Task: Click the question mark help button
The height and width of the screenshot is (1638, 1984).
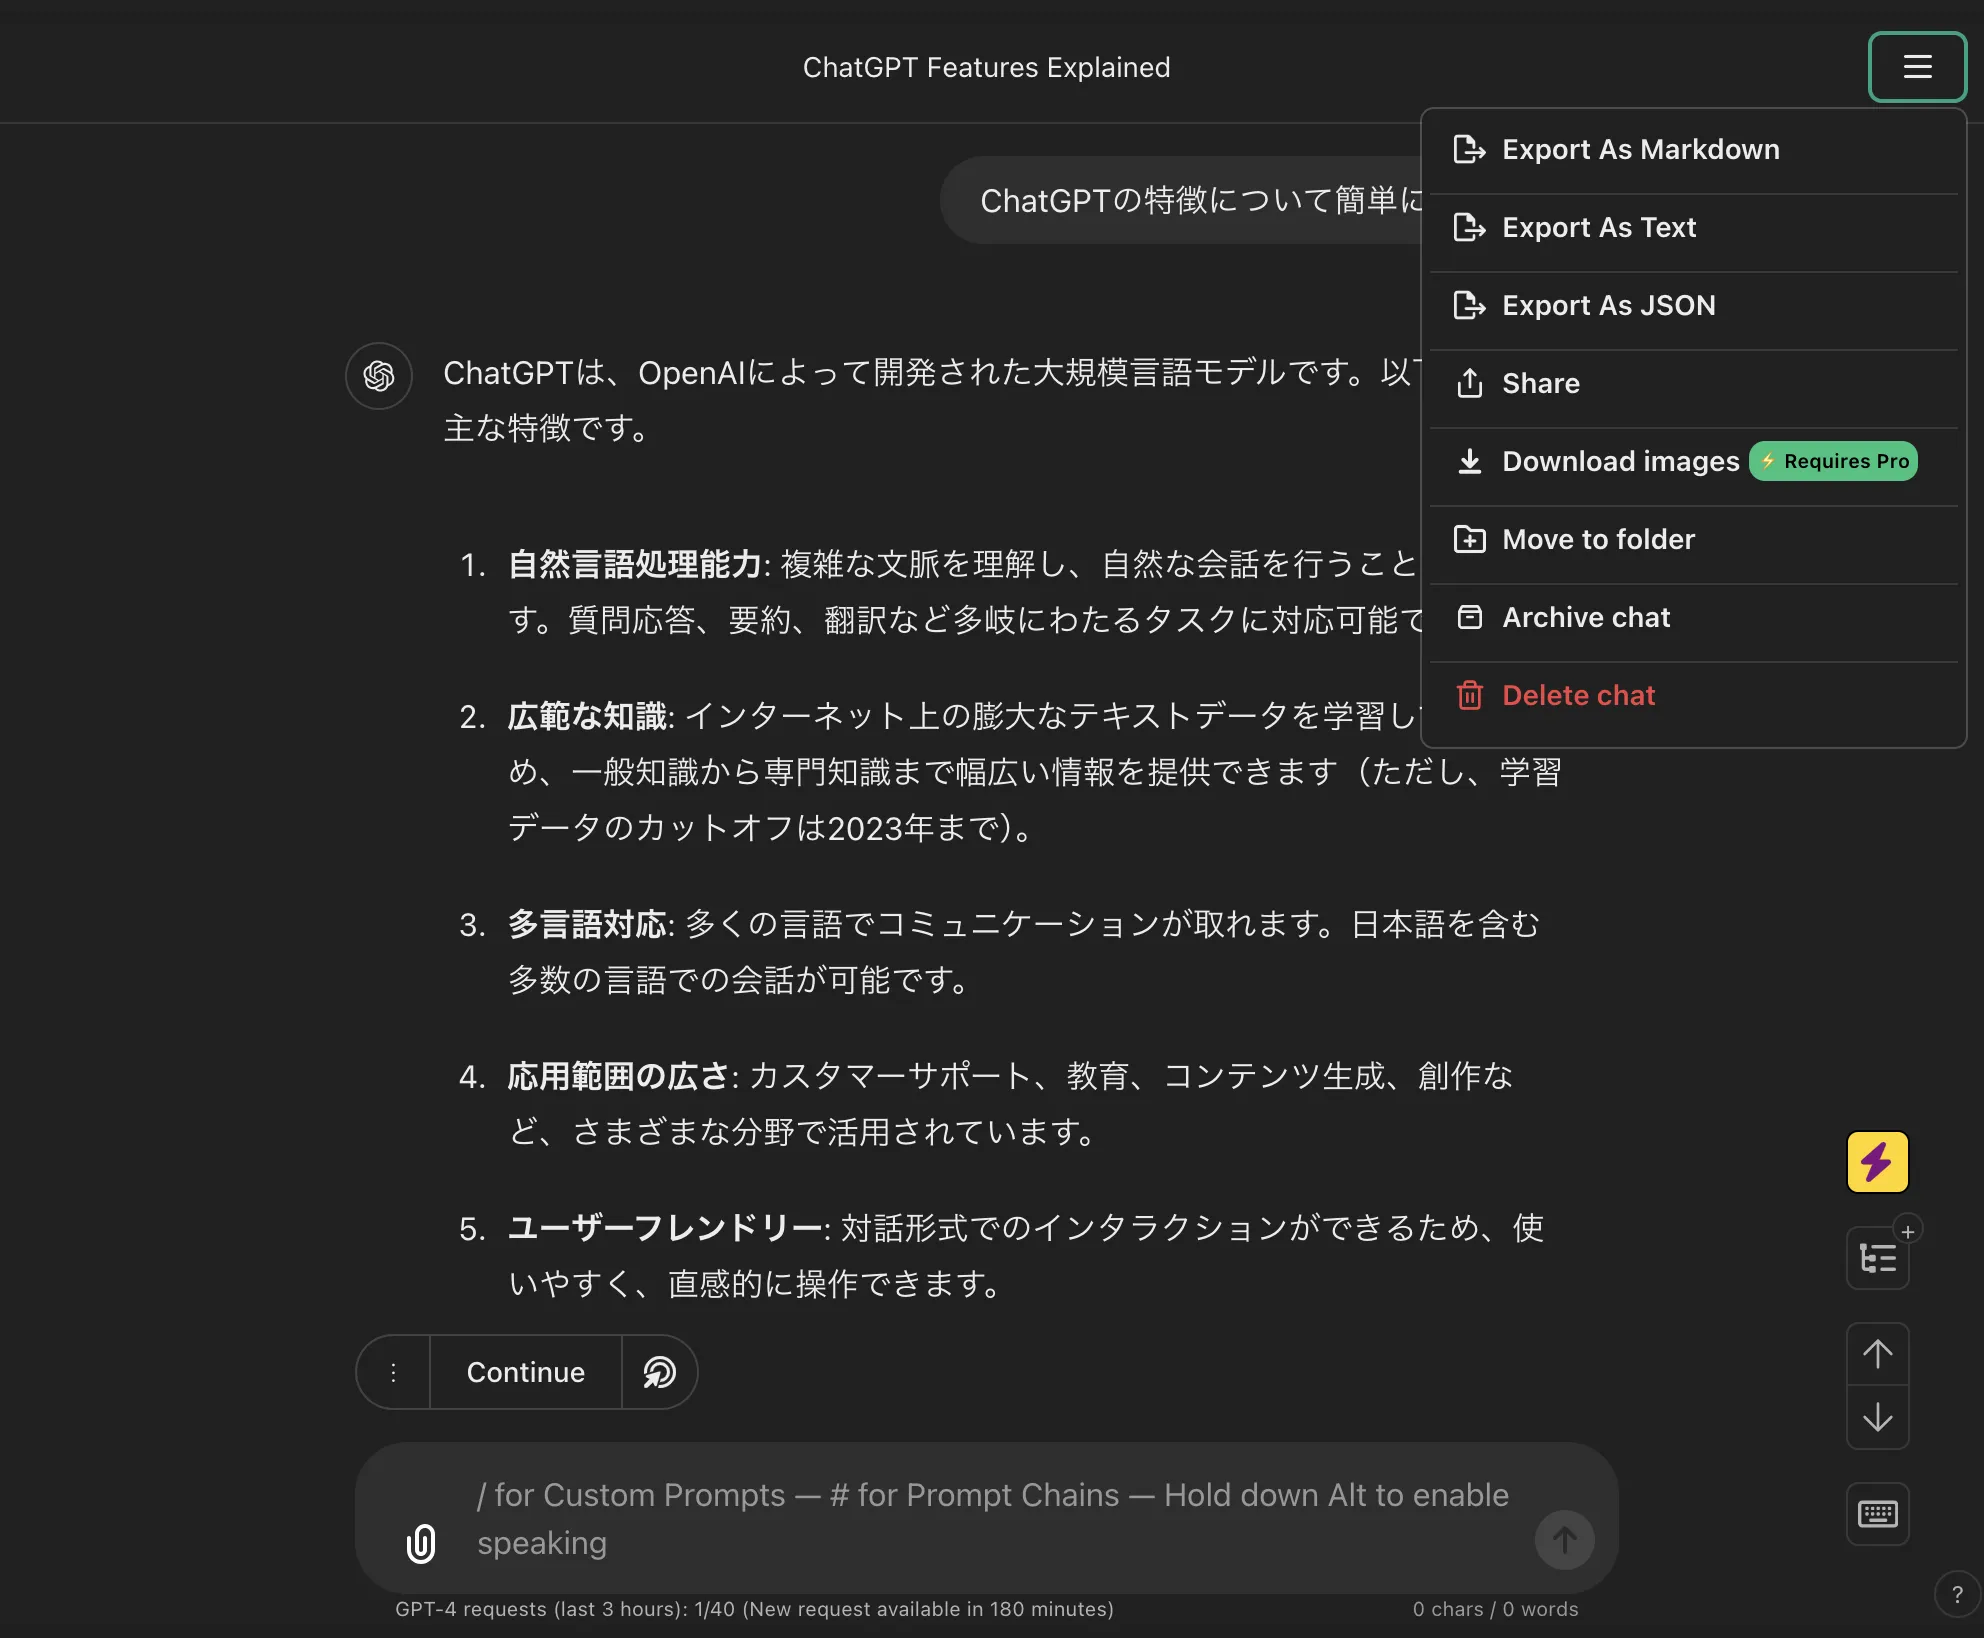Action: coord(1957,1595)
